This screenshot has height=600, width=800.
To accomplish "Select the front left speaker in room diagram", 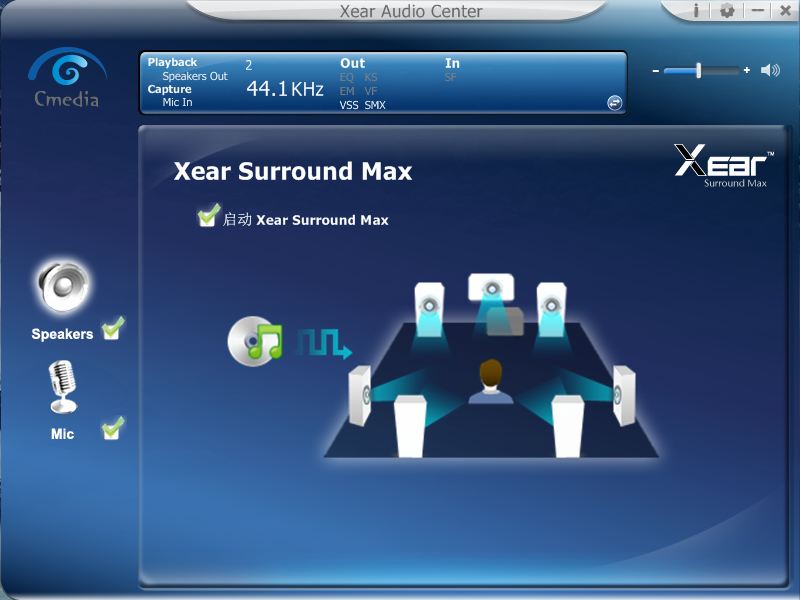I will 429,309.
